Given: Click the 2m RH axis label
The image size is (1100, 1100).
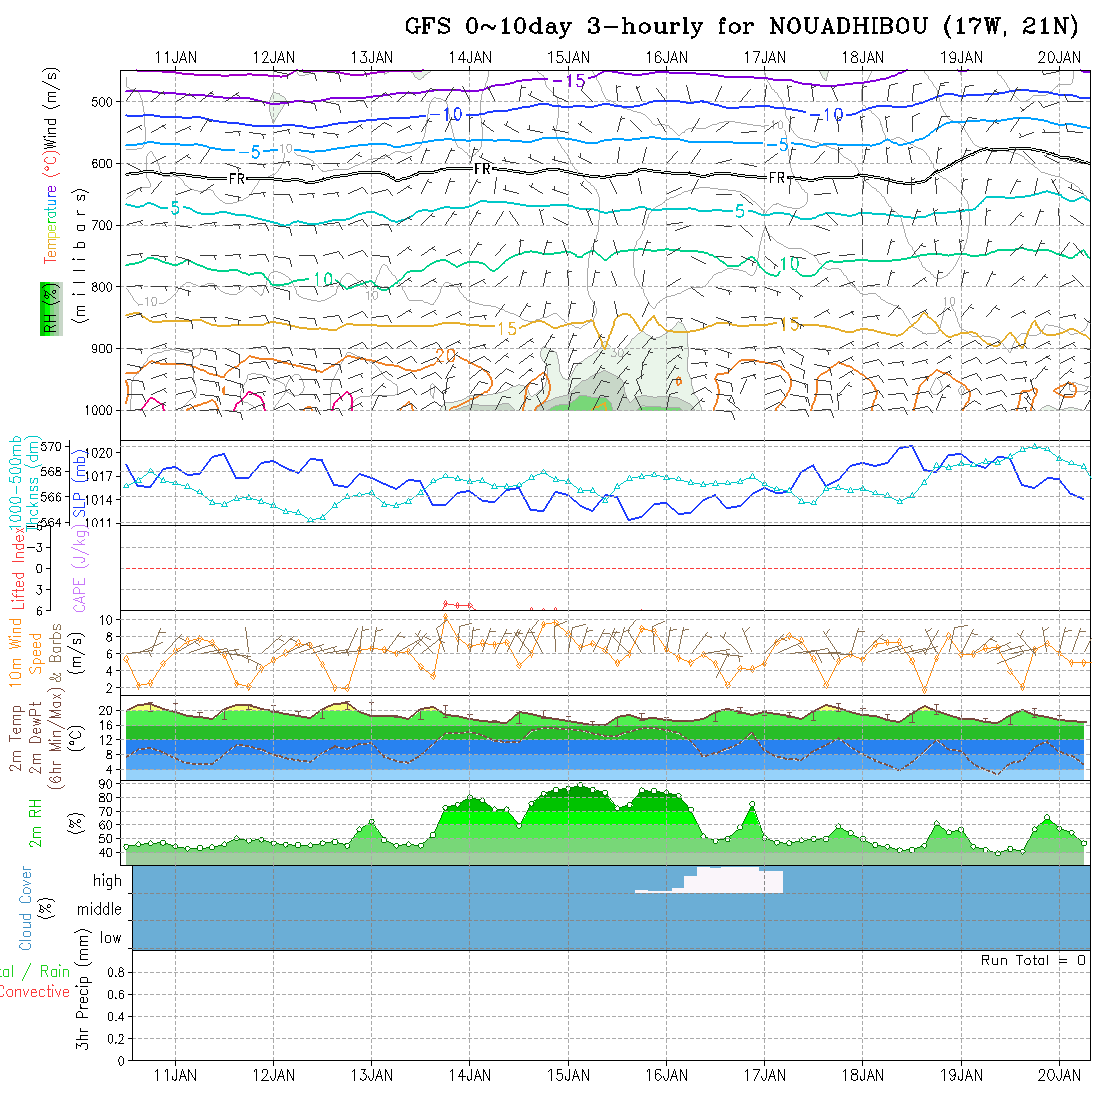Looking at the screenshot, I should pos(36,822).
